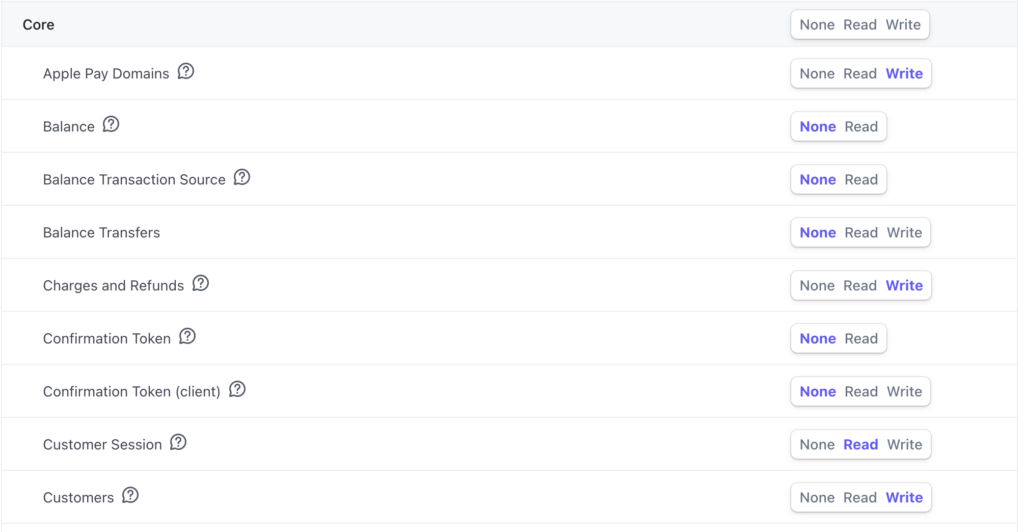This screenshot has width=1024, height=532.
Task: Click help icon next to Apple Pay Domains
Action: point(186,72)
